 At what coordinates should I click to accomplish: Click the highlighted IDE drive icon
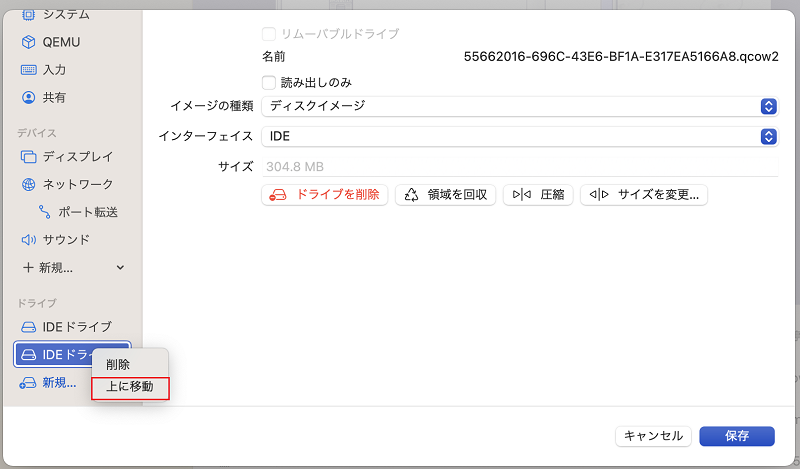29,355
